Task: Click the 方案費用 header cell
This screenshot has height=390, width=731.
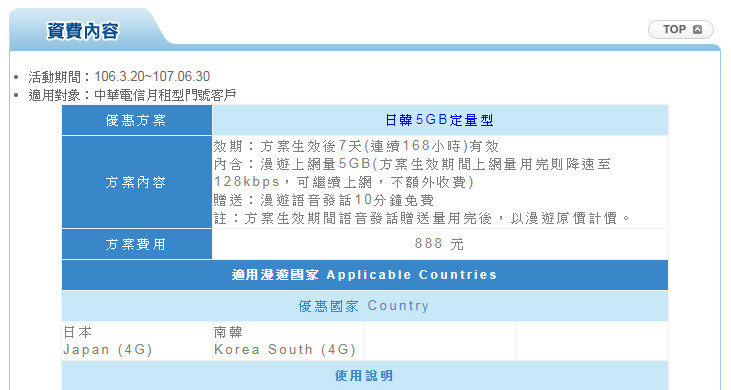Action: click(x=137, y=244)
